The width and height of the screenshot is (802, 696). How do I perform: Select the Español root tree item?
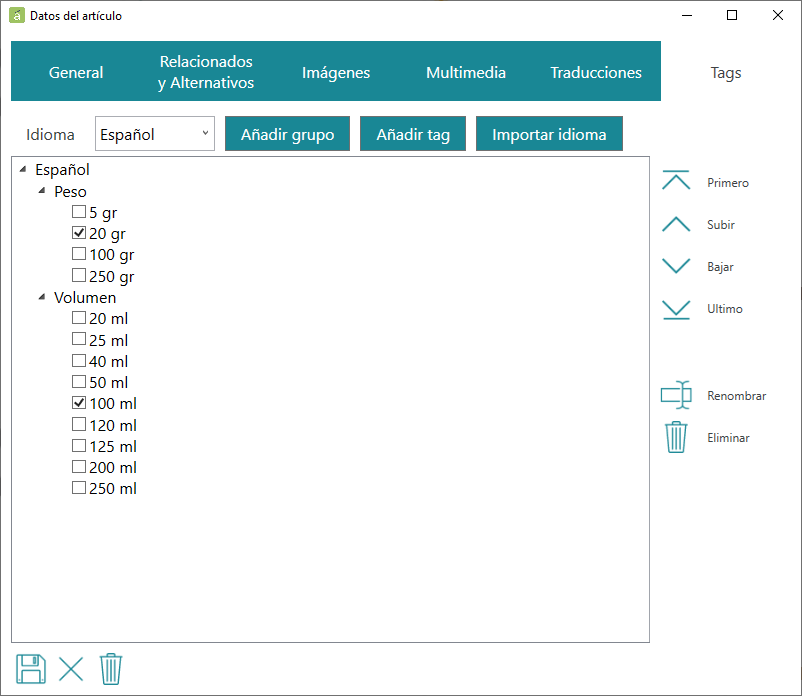[62, 169]
